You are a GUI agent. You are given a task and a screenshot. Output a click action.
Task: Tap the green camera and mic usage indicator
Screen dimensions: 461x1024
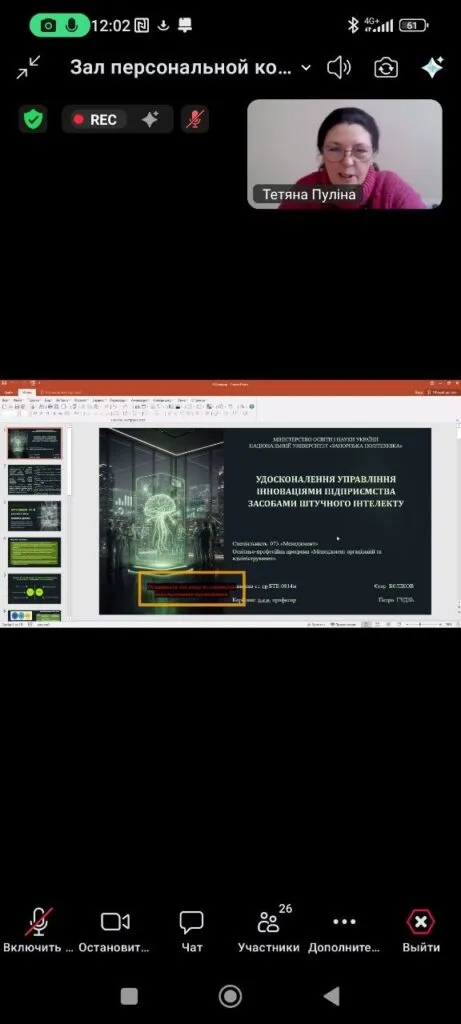59,25
